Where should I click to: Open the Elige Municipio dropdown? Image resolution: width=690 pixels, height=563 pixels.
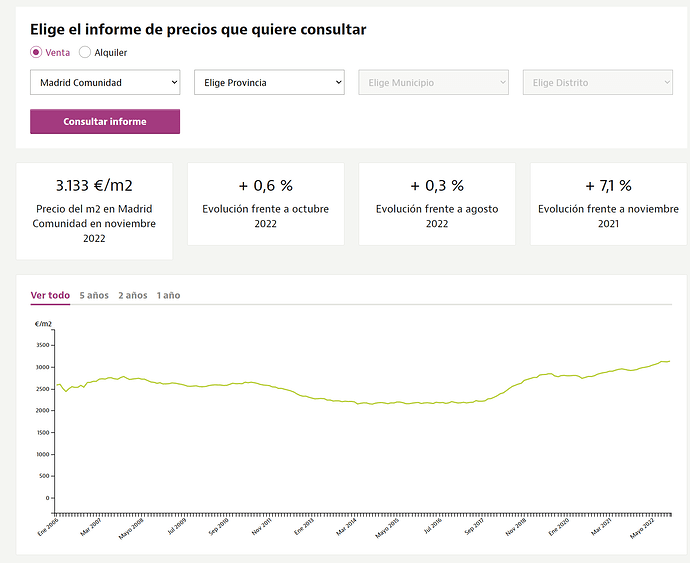(433, 82)
